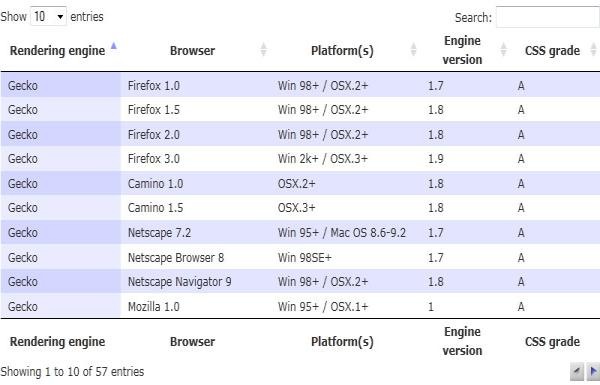Click the Engine version sort arrows

pos(504,49)
